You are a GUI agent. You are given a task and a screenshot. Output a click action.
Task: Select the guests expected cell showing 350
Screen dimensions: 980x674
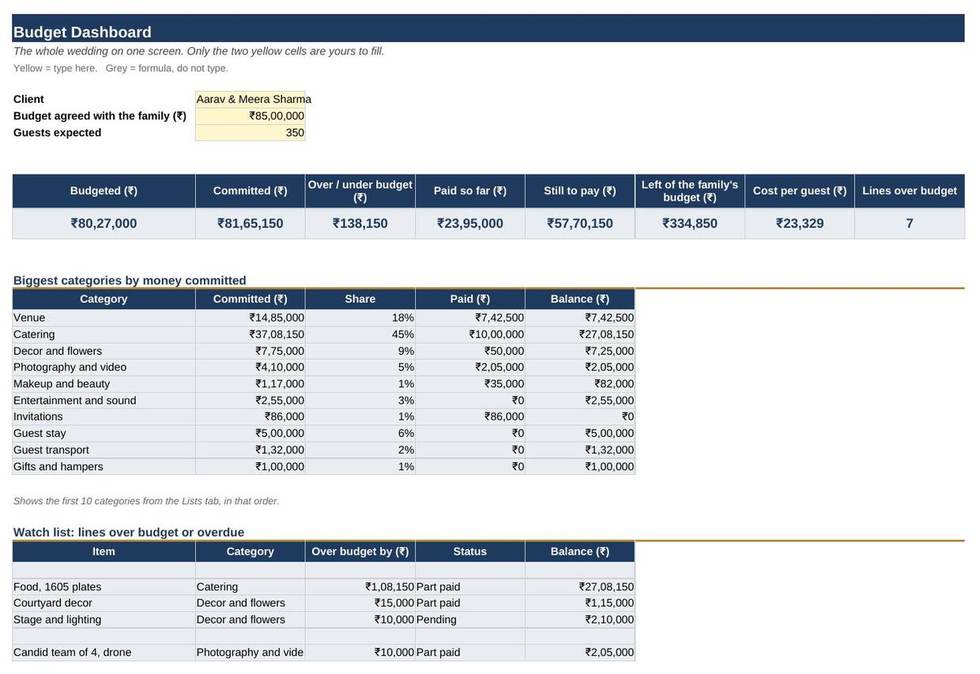pyautogui.click(x=250, y=133)
